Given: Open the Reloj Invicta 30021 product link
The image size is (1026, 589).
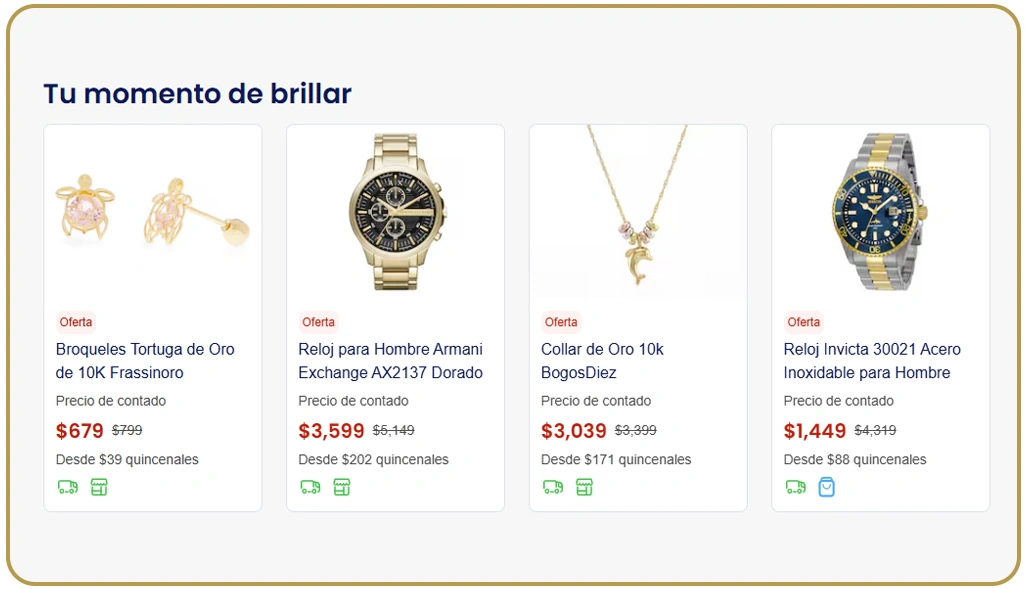Looking at the screenshot, I should pos(872,360).
